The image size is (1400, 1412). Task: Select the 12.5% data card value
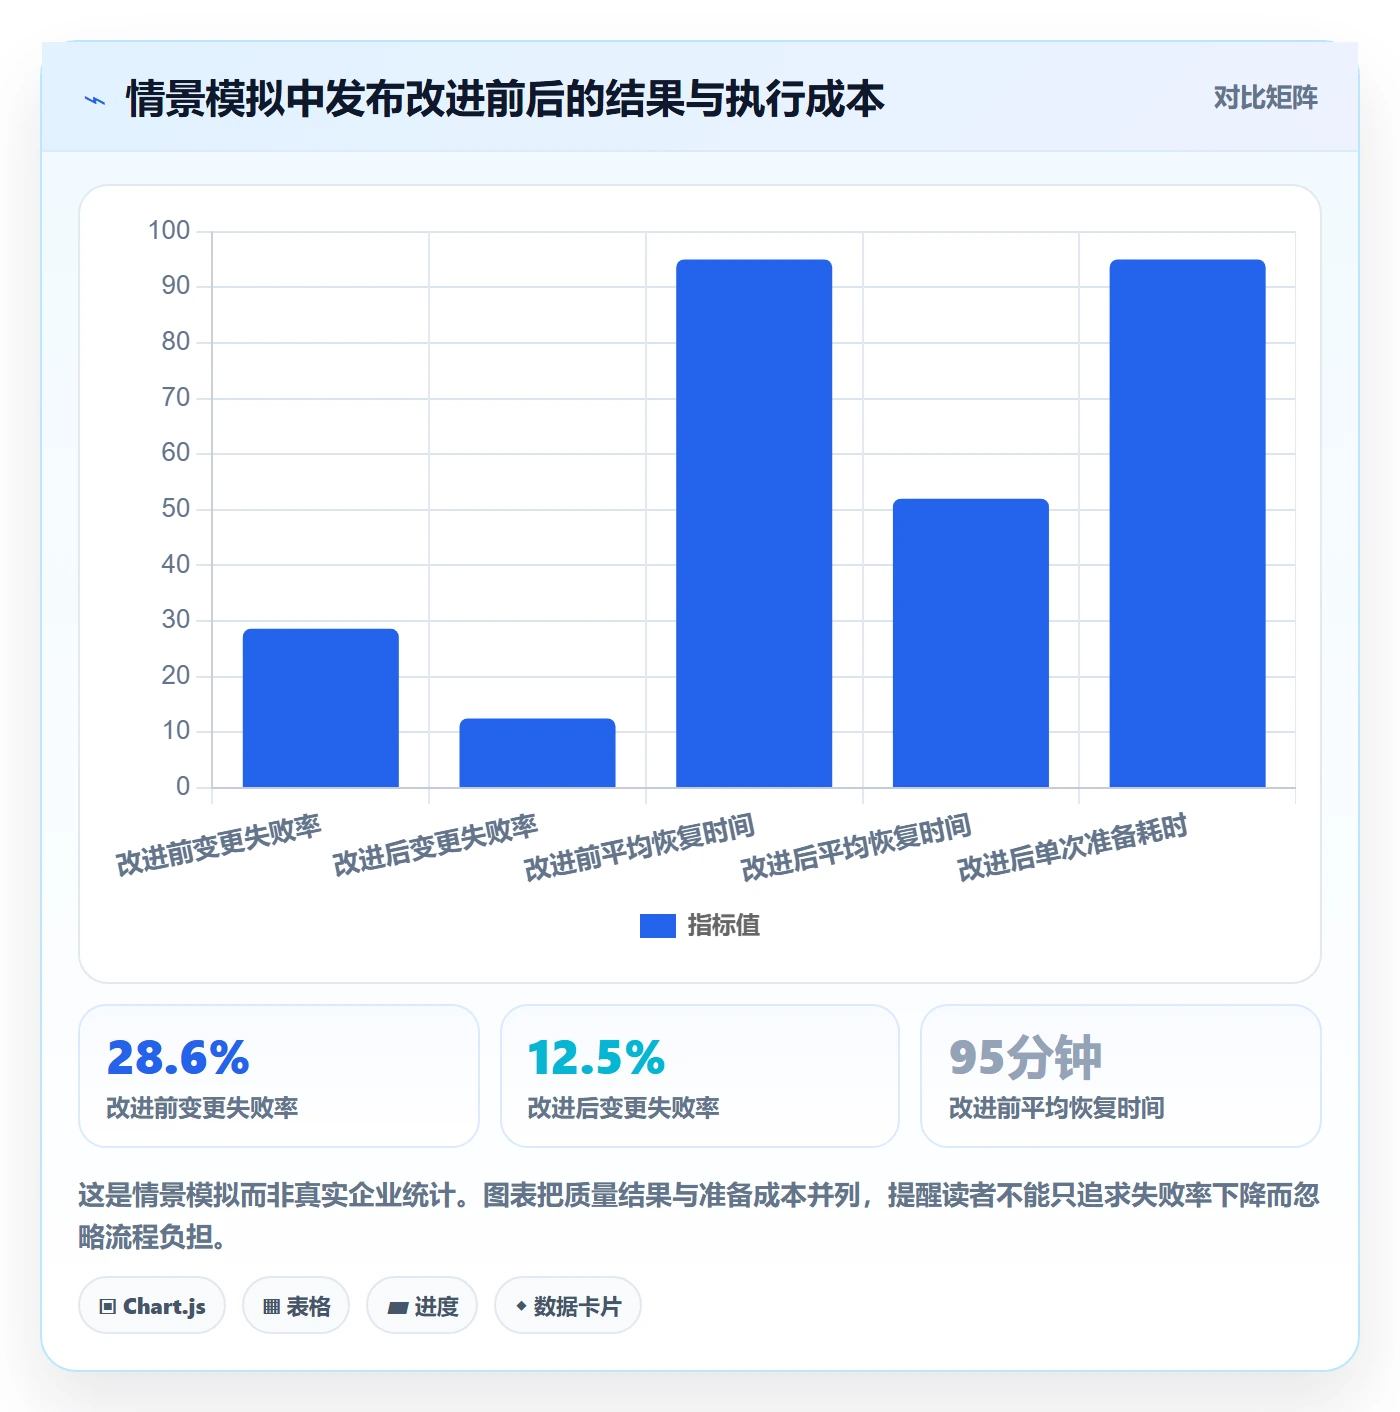point(596,1058)
